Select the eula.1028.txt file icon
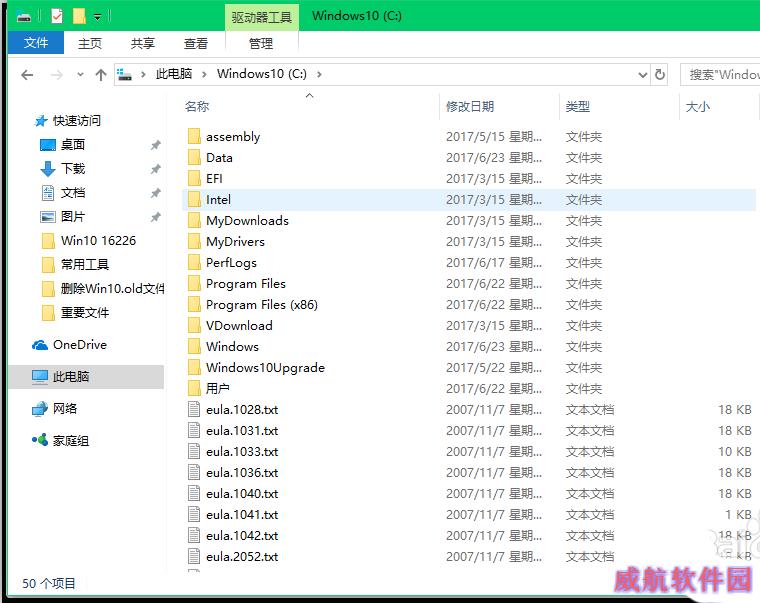 pos(194,410)
